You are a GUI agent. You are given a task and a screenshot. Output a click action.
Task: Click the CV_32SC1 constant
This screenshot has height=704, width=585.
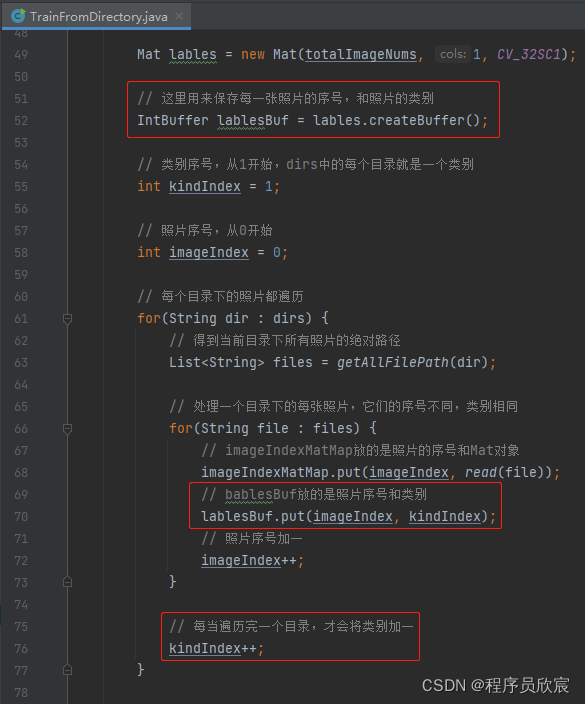[529, 54]
